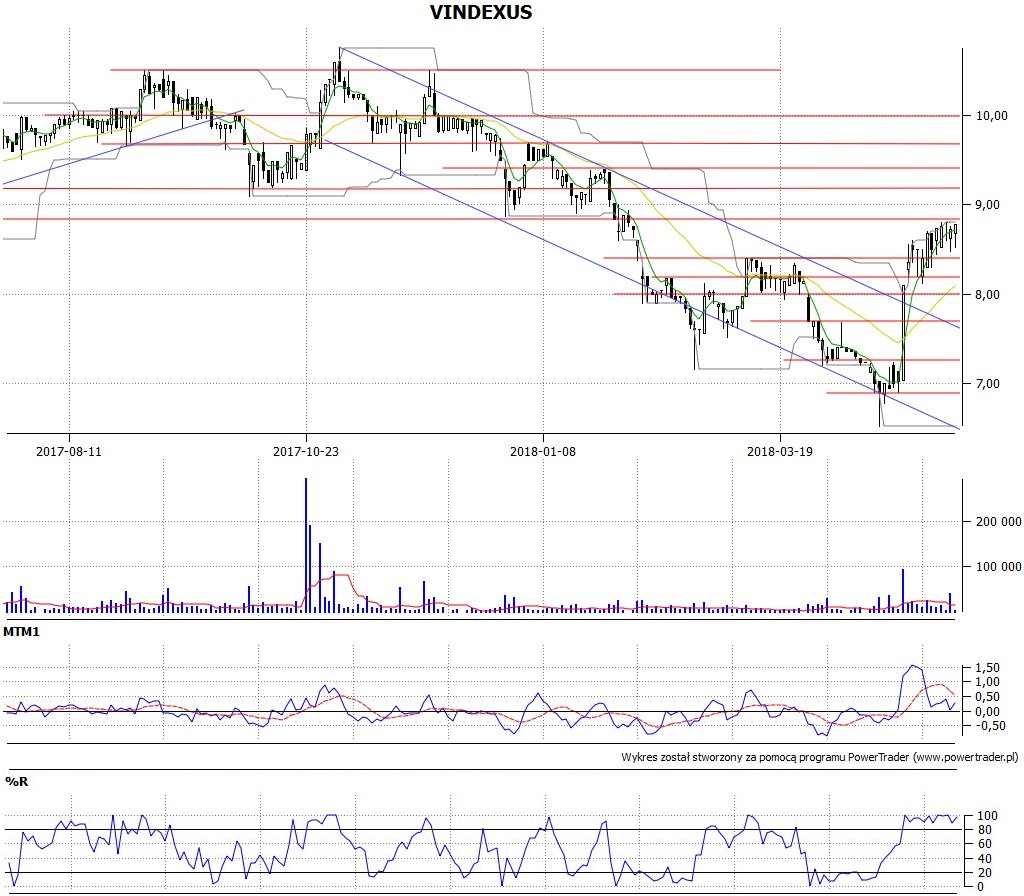Click the 9,00 price axis label
Image resolution: width=1024 pixels, height=896 pixels.
(x=987, y=204)
